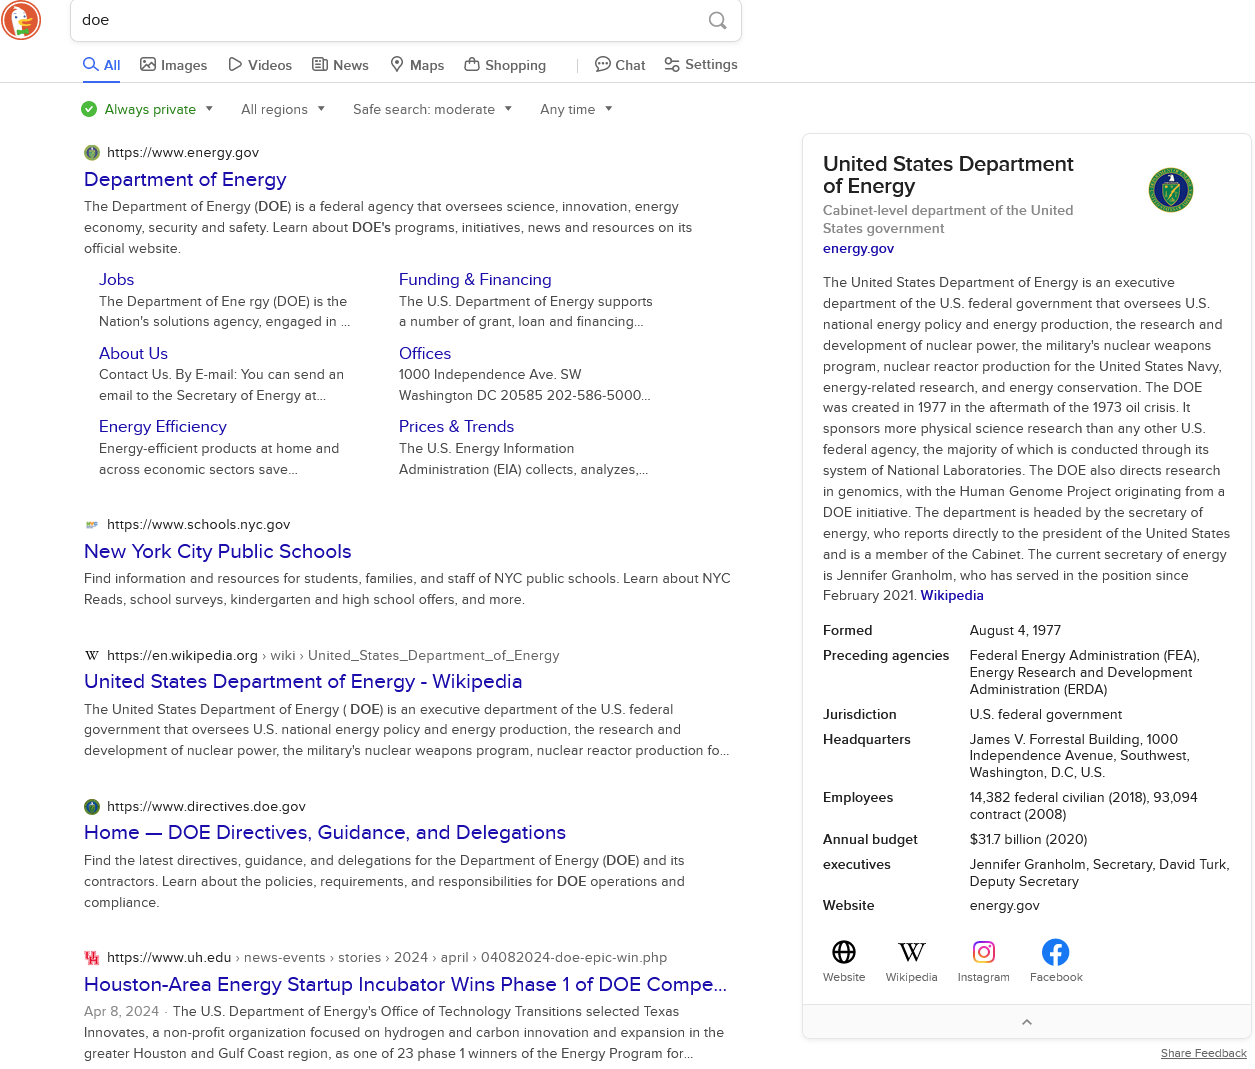Open the Wikipedia link ending the description
Screen dimensions: 1255x1069
point(952,596)
